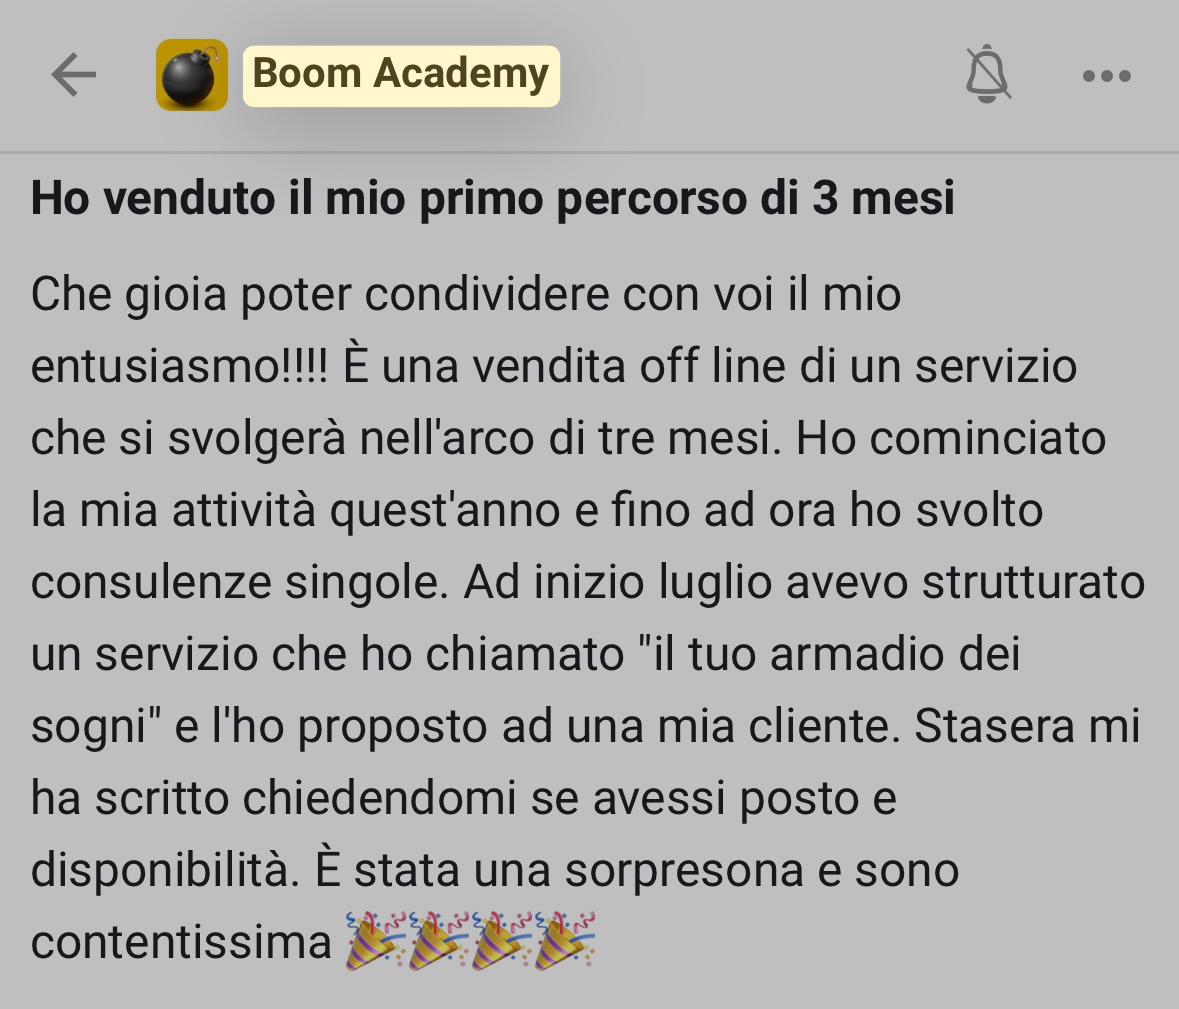
Task: Open the Boom Academy group name
Action: (401, 75)
